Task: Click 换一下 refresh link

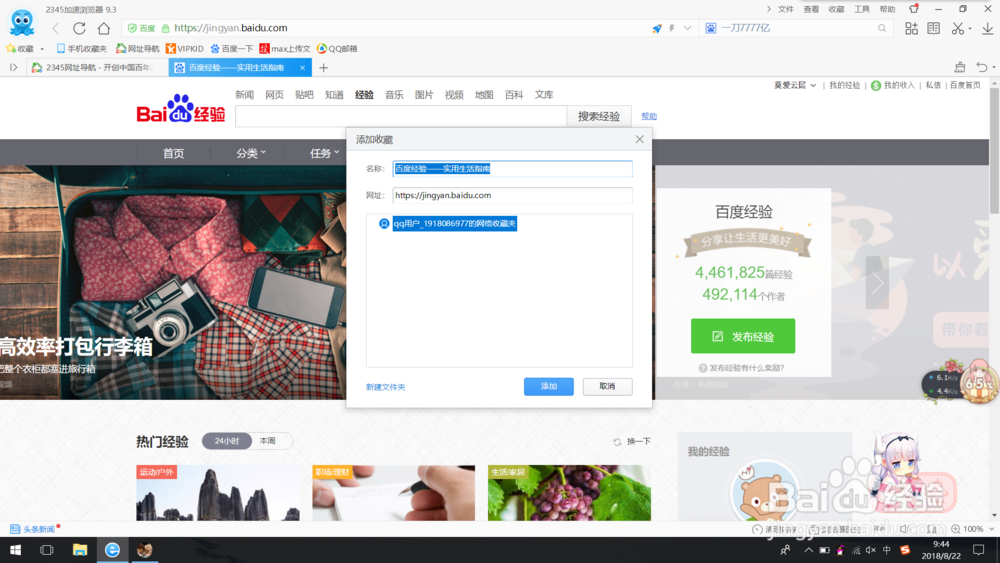Action: coord(632,441)
